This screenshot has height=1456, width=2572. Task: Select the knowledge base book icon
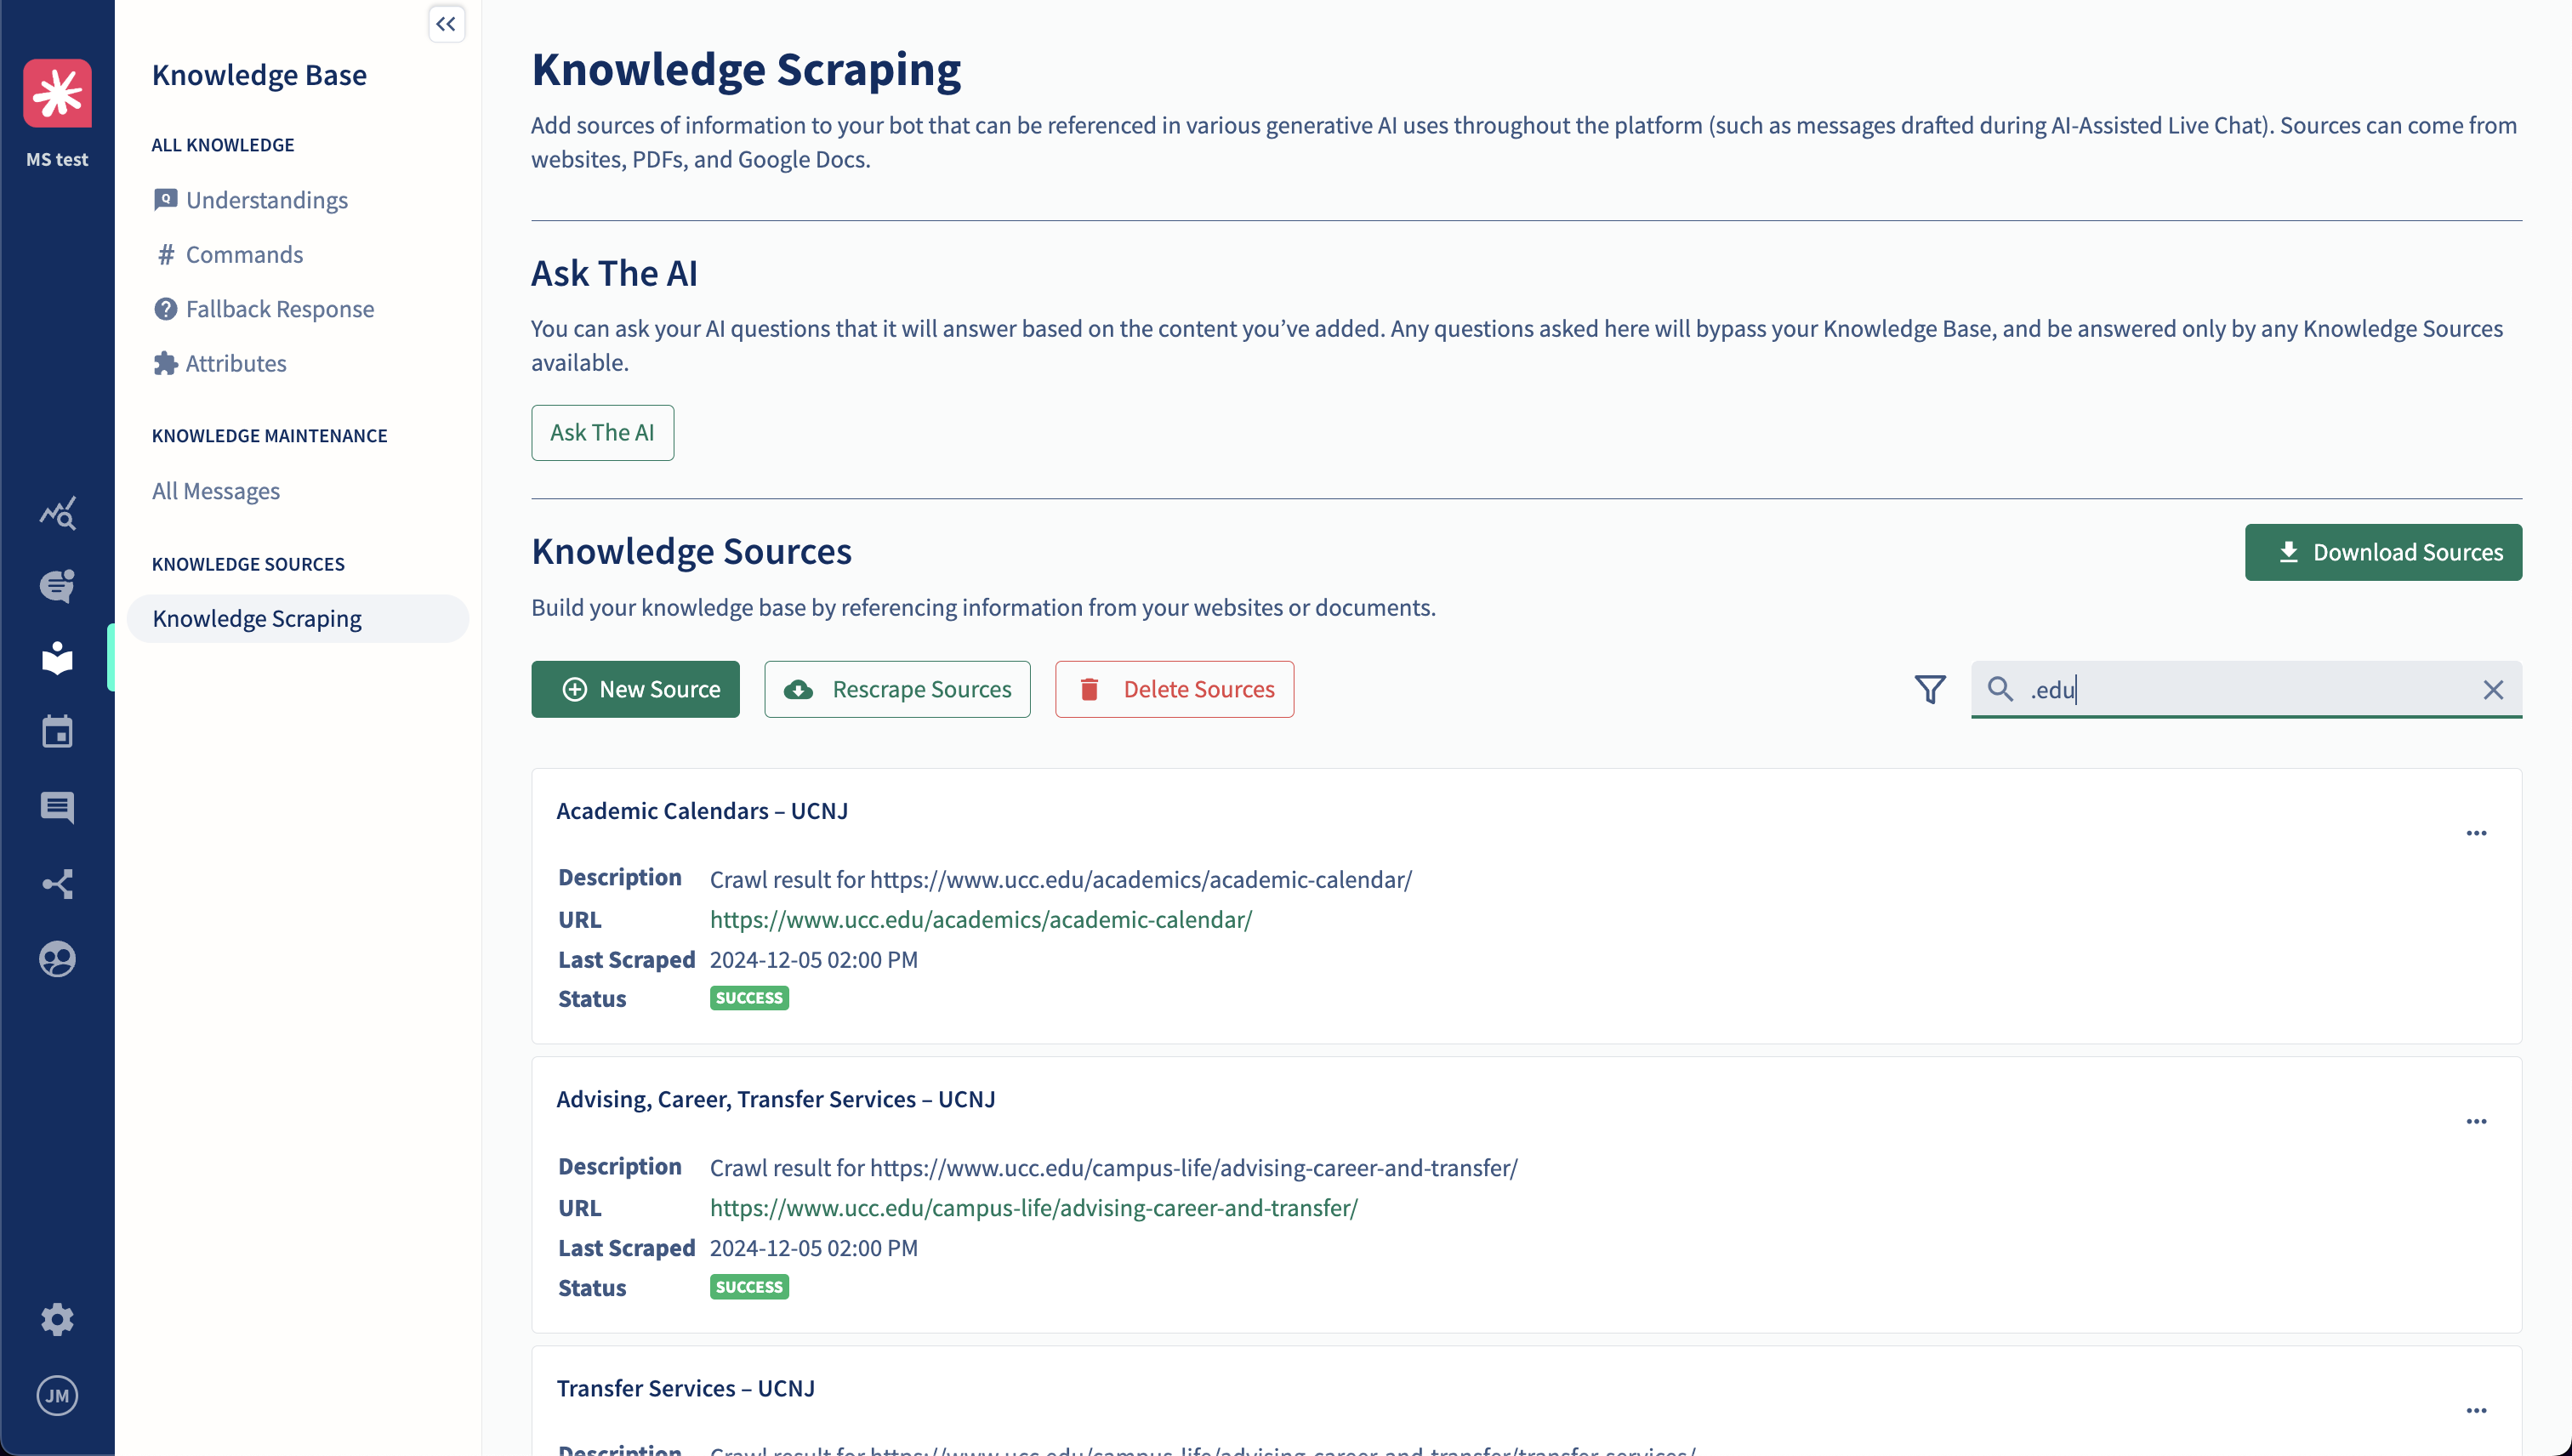tap(57, 658)
